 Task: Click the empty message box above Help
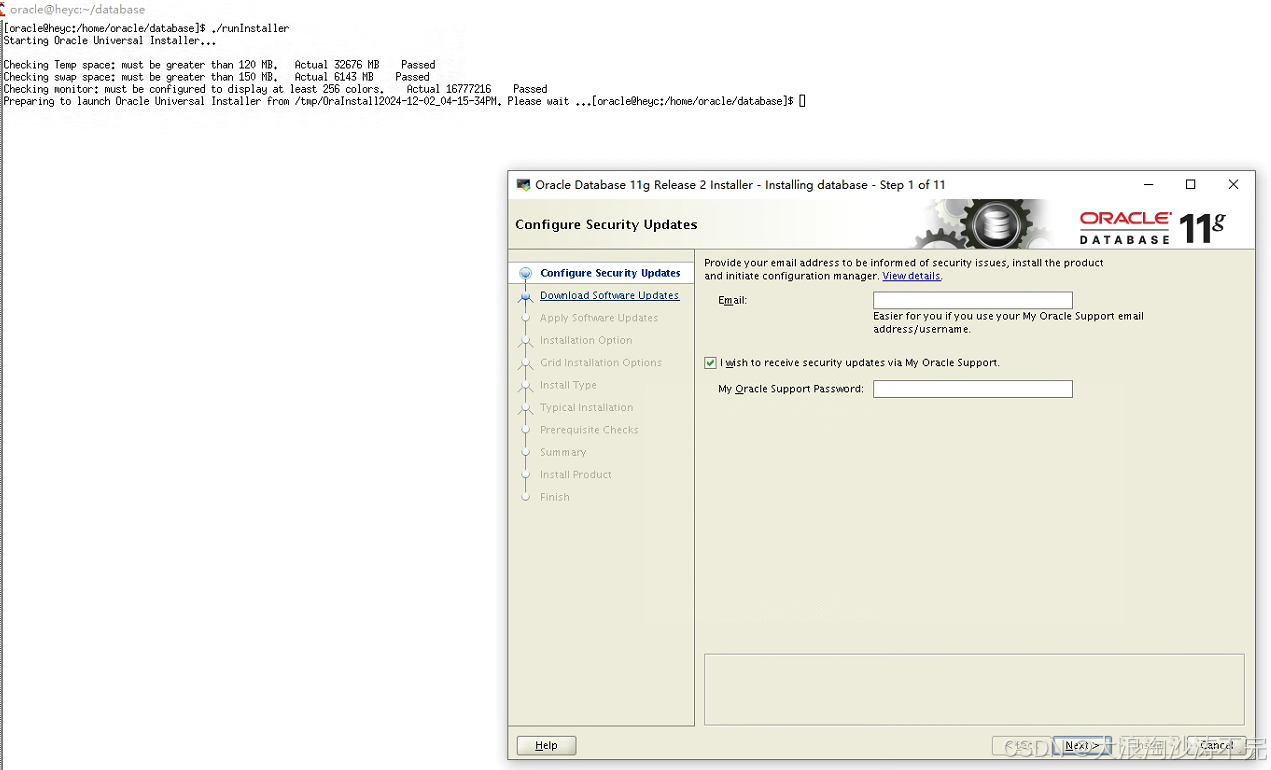(x=974, y=689)
